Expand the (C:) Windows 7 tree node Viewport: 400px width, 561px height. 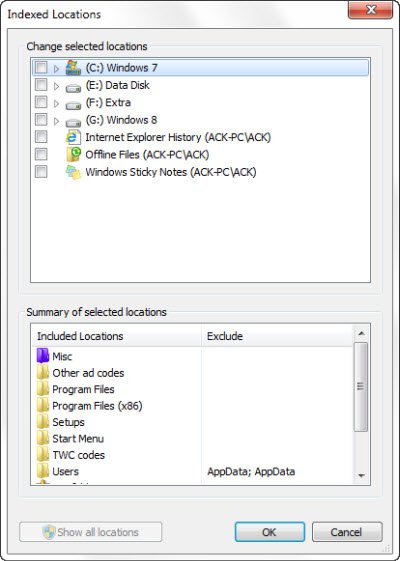pos(56,69)
